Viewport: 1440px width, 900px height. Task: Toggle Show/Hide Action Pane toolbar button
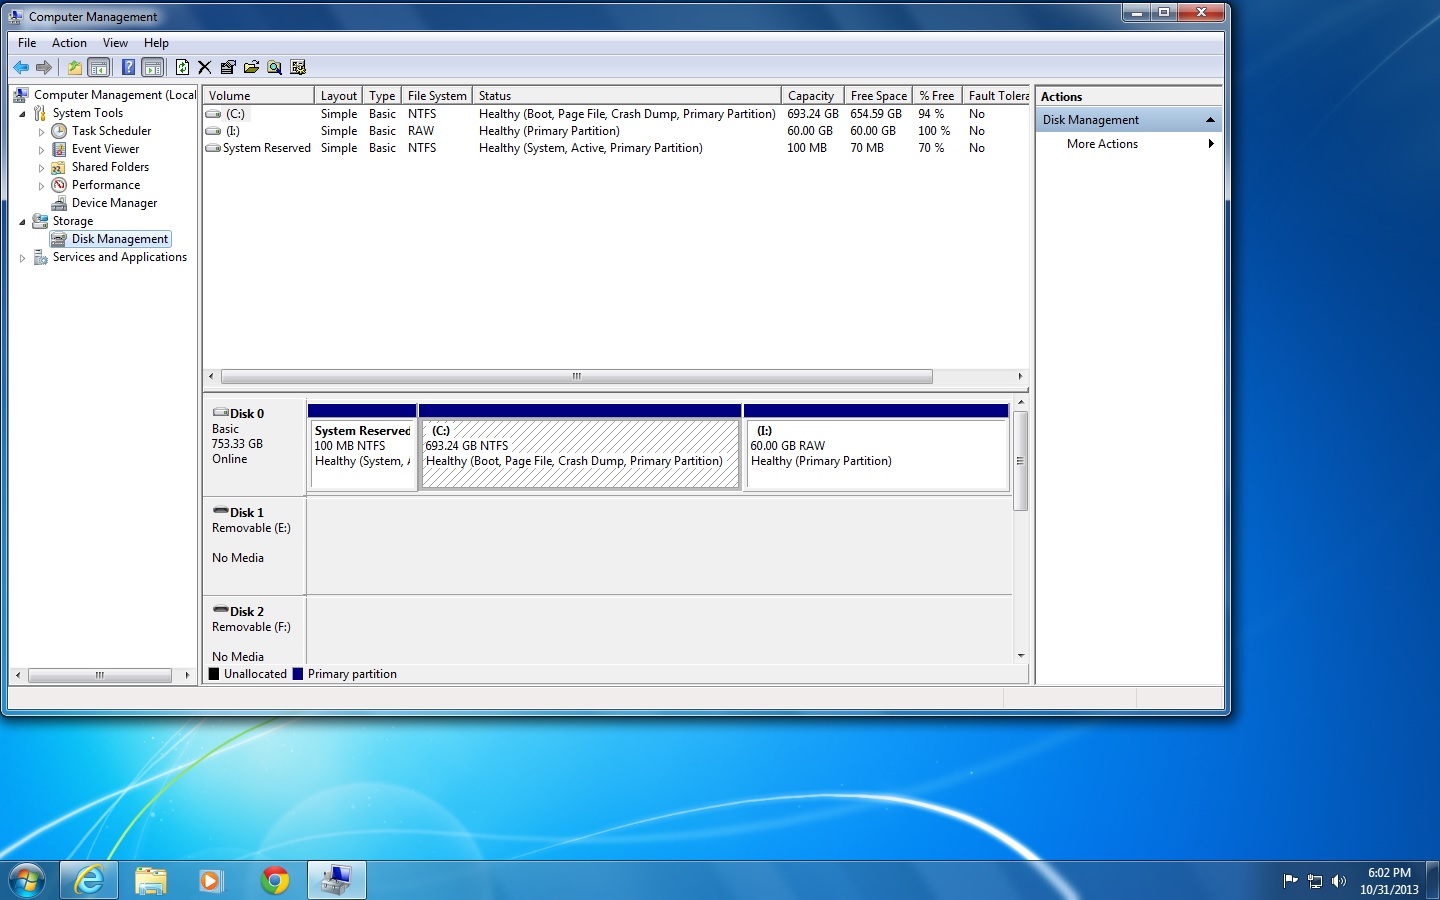click(152, 67)
